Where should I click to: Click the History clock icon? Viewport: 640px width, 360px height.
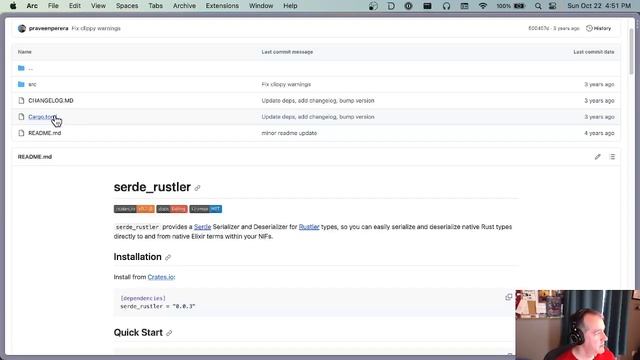point(589,28)
